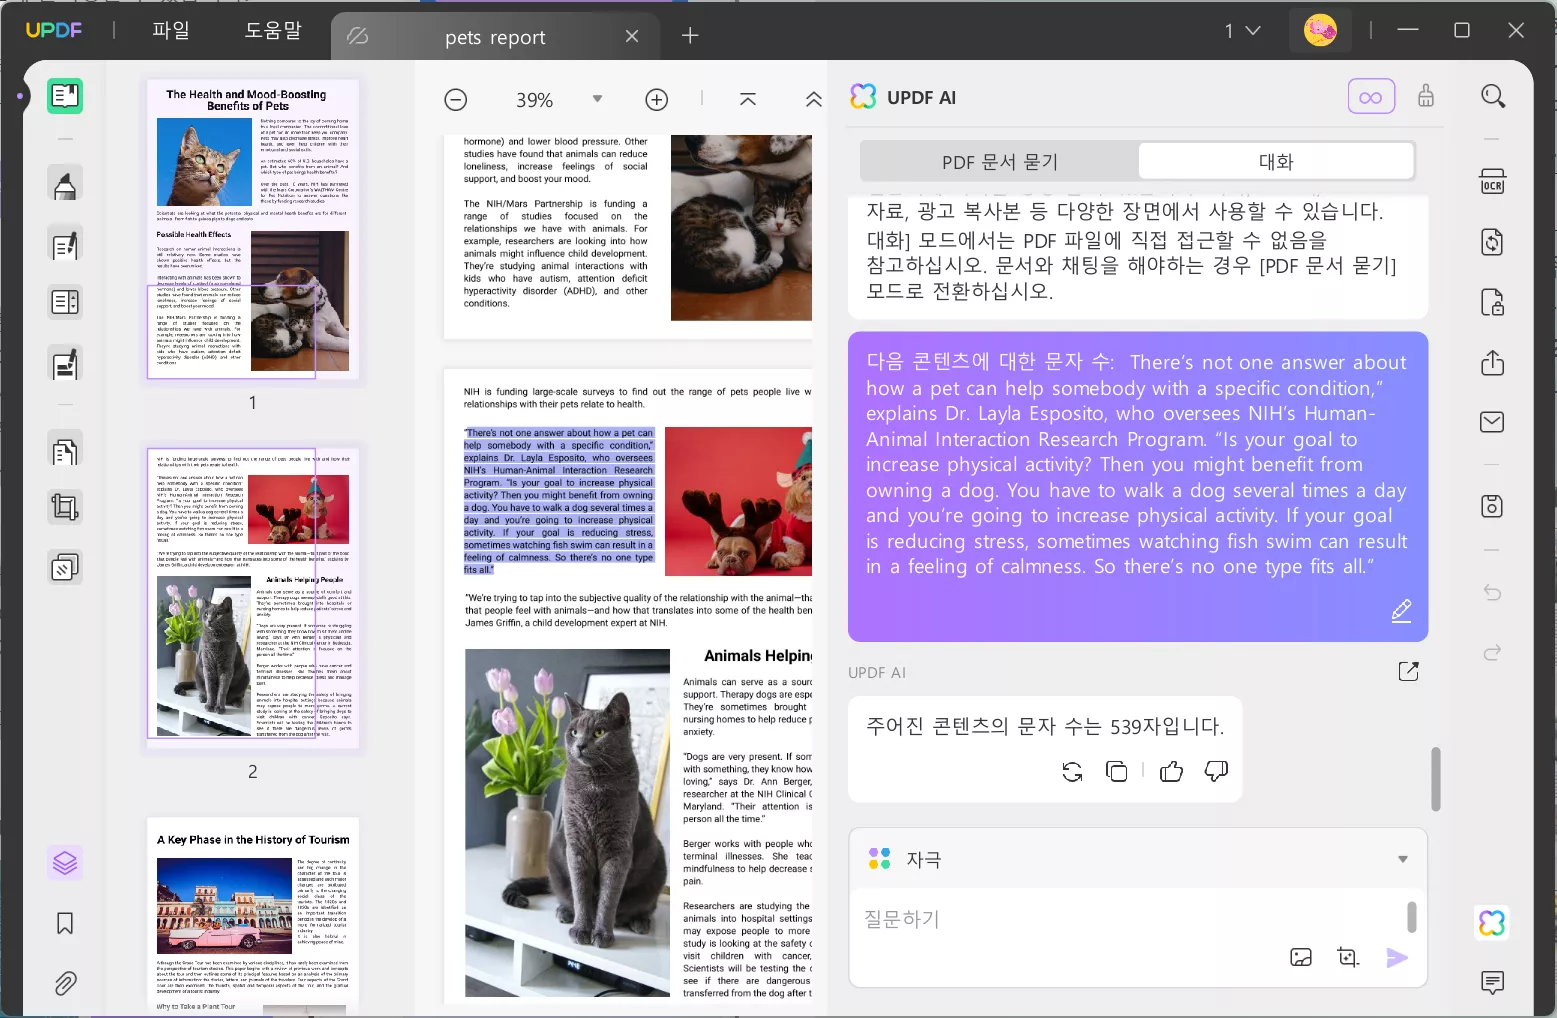
Task: Click the UPDF logo
Action: (x=54, y=30)
